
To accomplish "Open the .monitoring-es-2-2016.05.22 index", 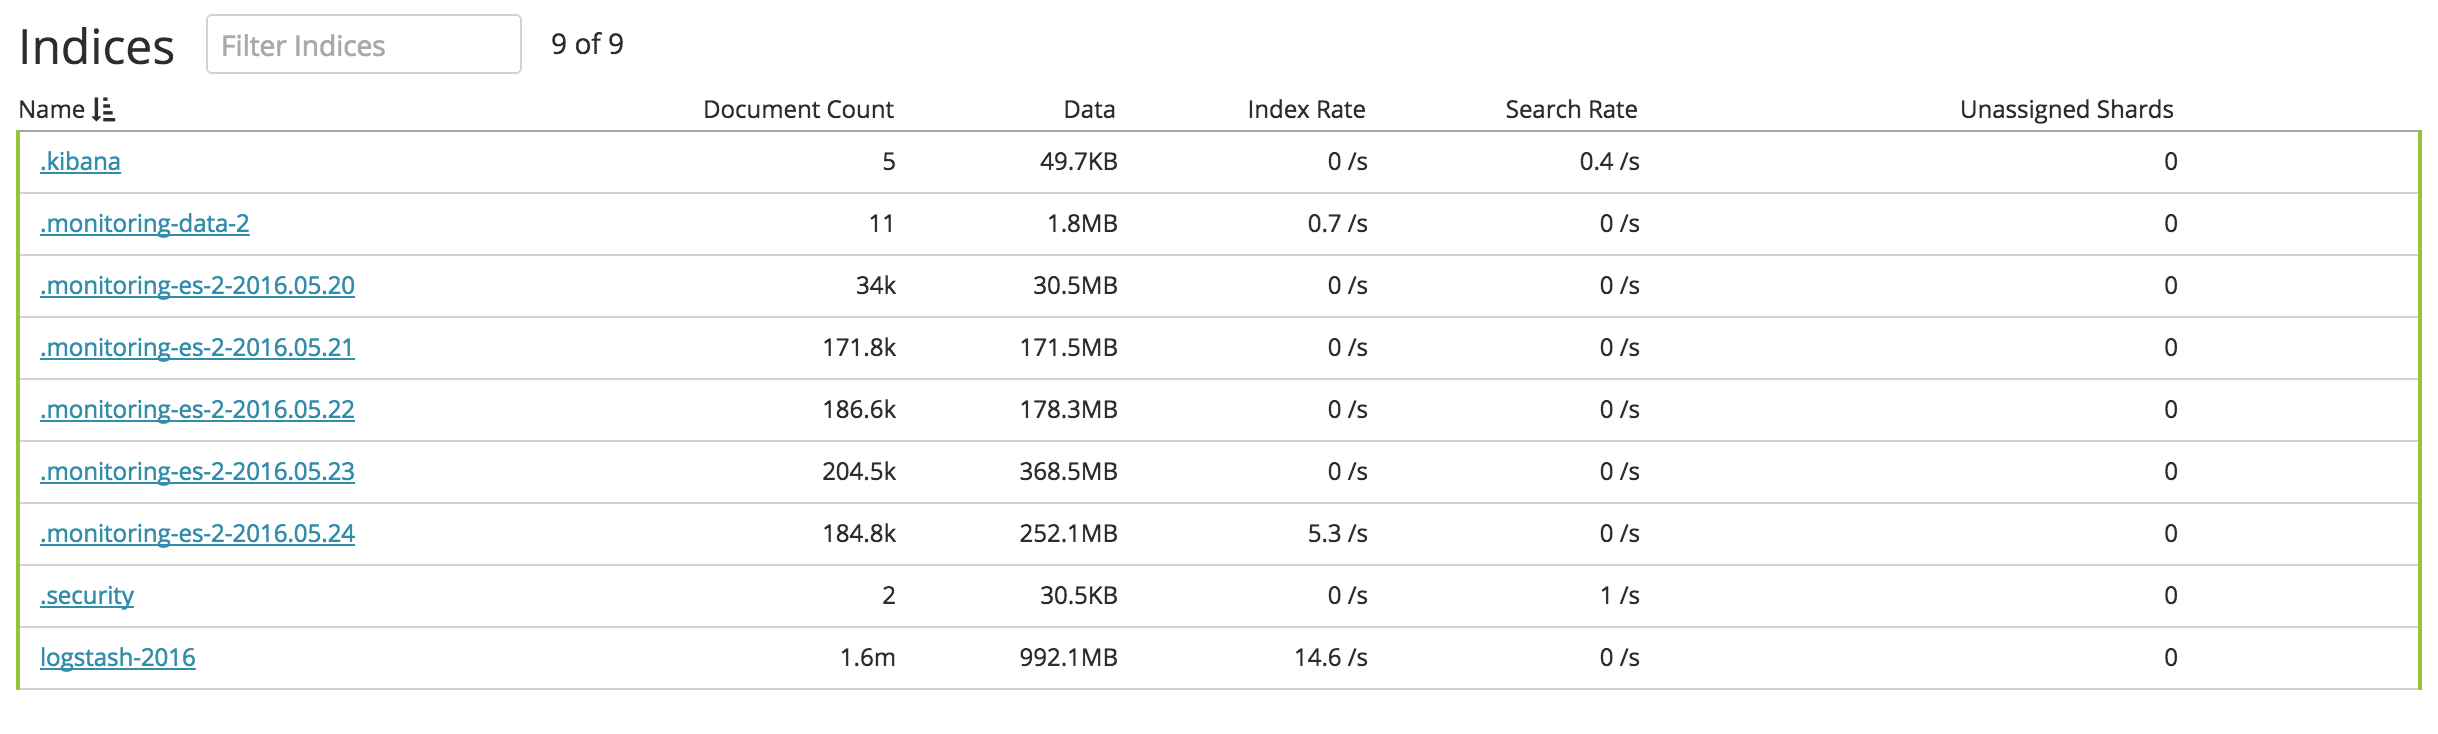I will 197,410.
